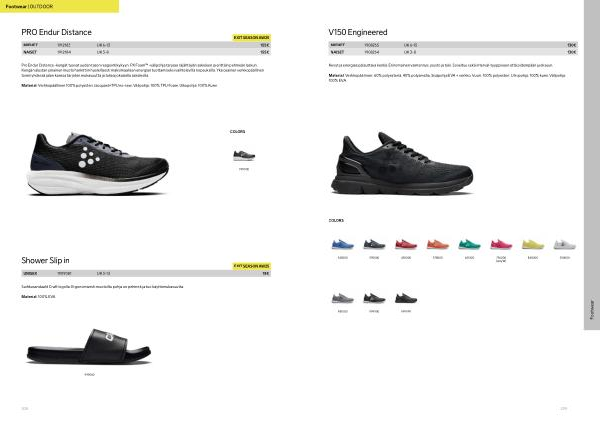This screenshot has width=600, height=424.
Task: Click the Shower Slip in sandal image
Action: pos(89,346)
